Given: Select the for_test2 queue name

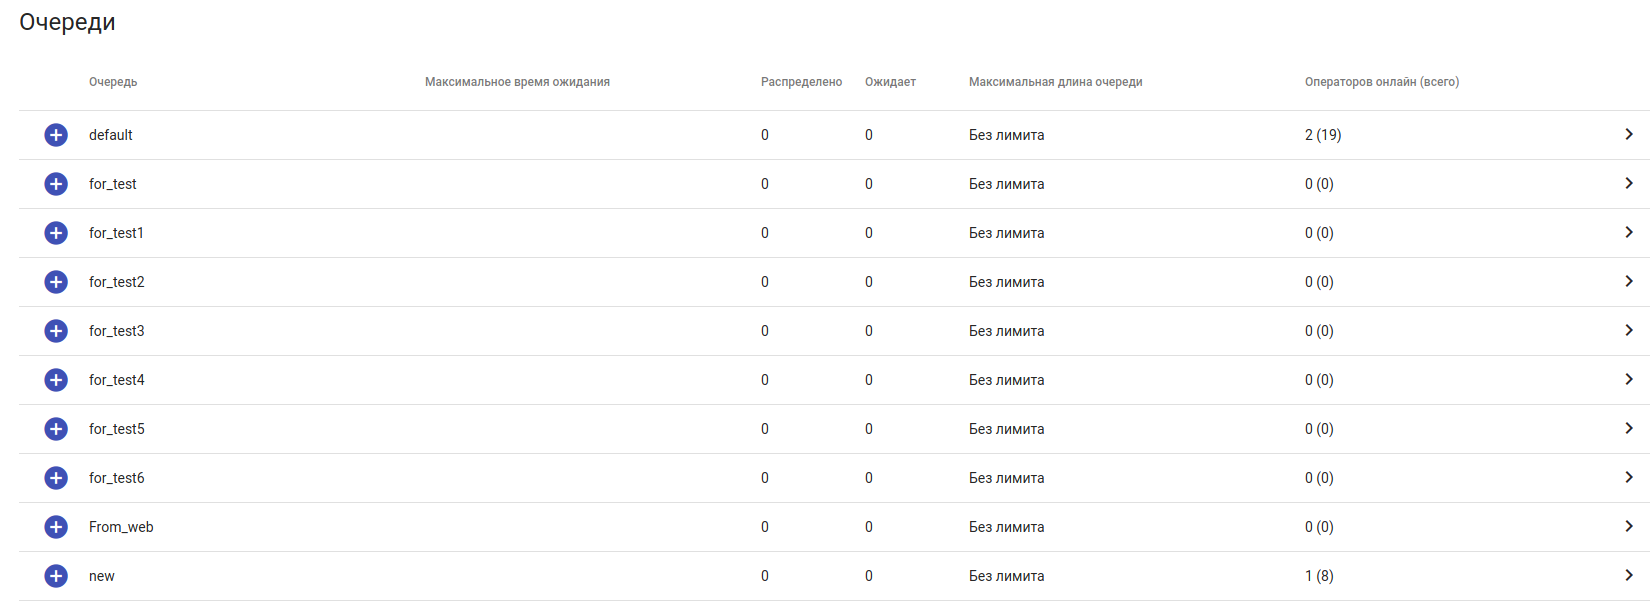Looking at the screenshot, I should (117, 282).
